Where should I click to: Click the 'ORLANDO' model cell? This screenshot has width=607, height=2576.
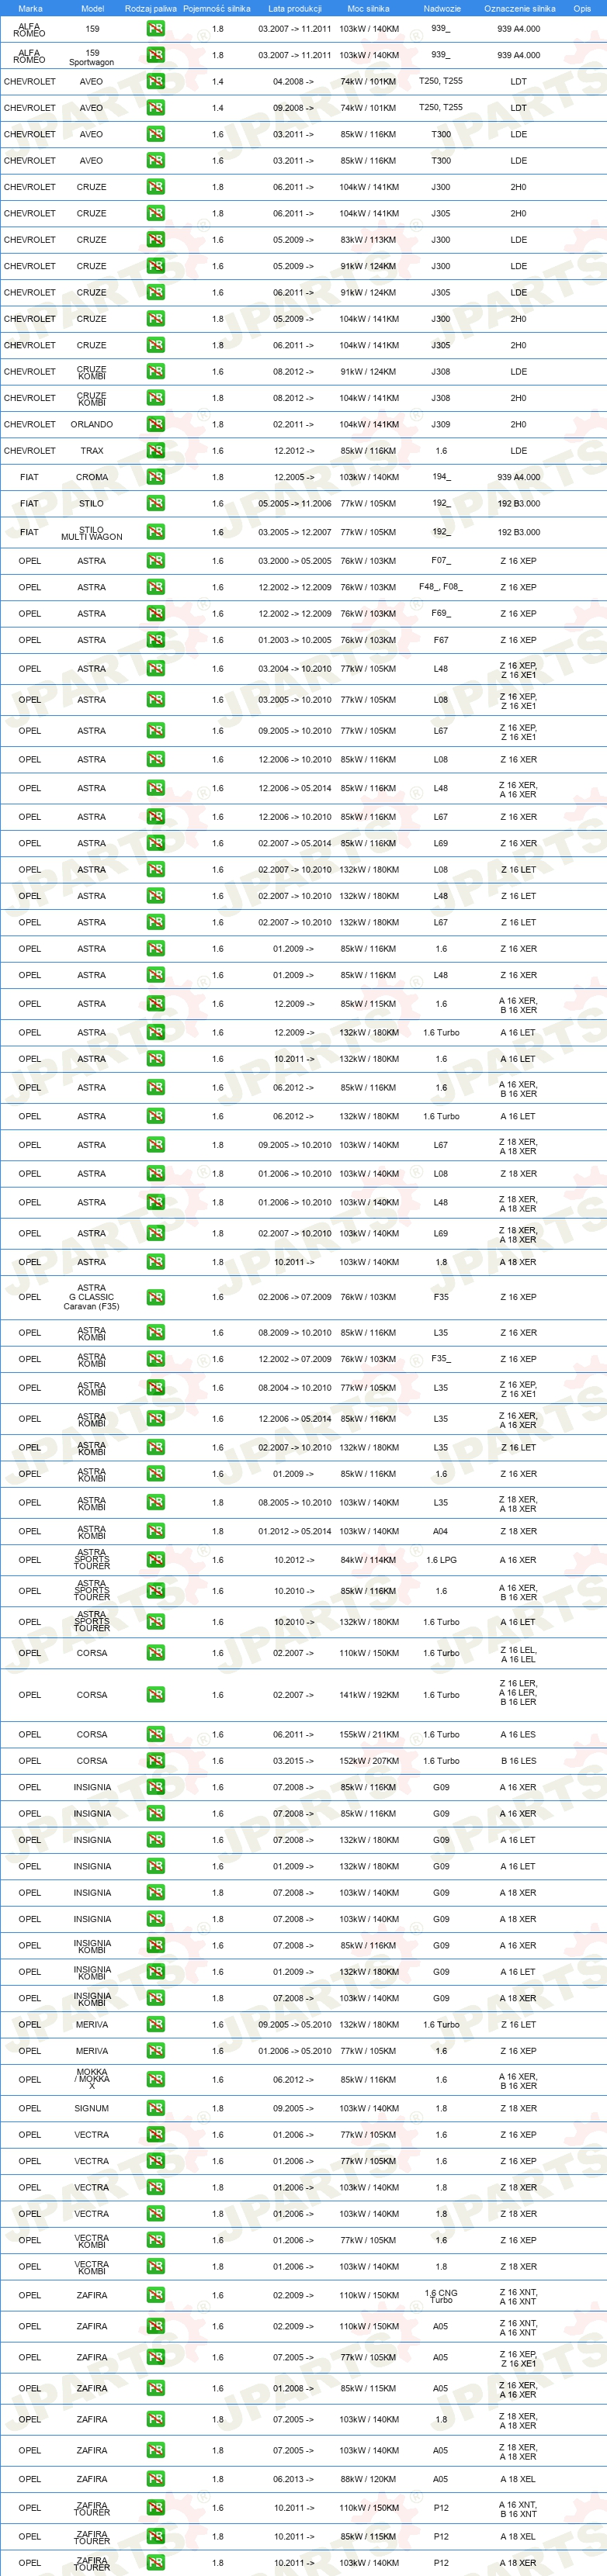(92, 424)
